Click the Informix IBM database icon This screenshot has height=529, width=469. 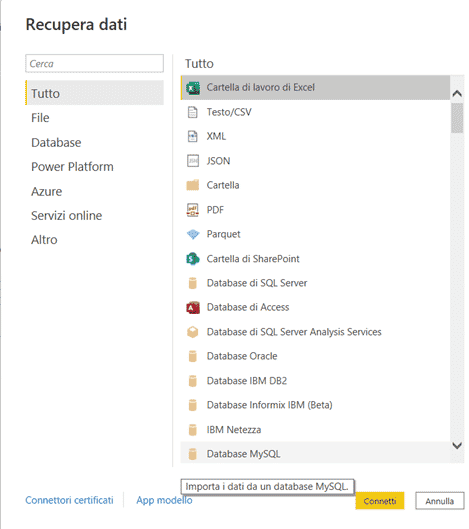coord(193,405)
